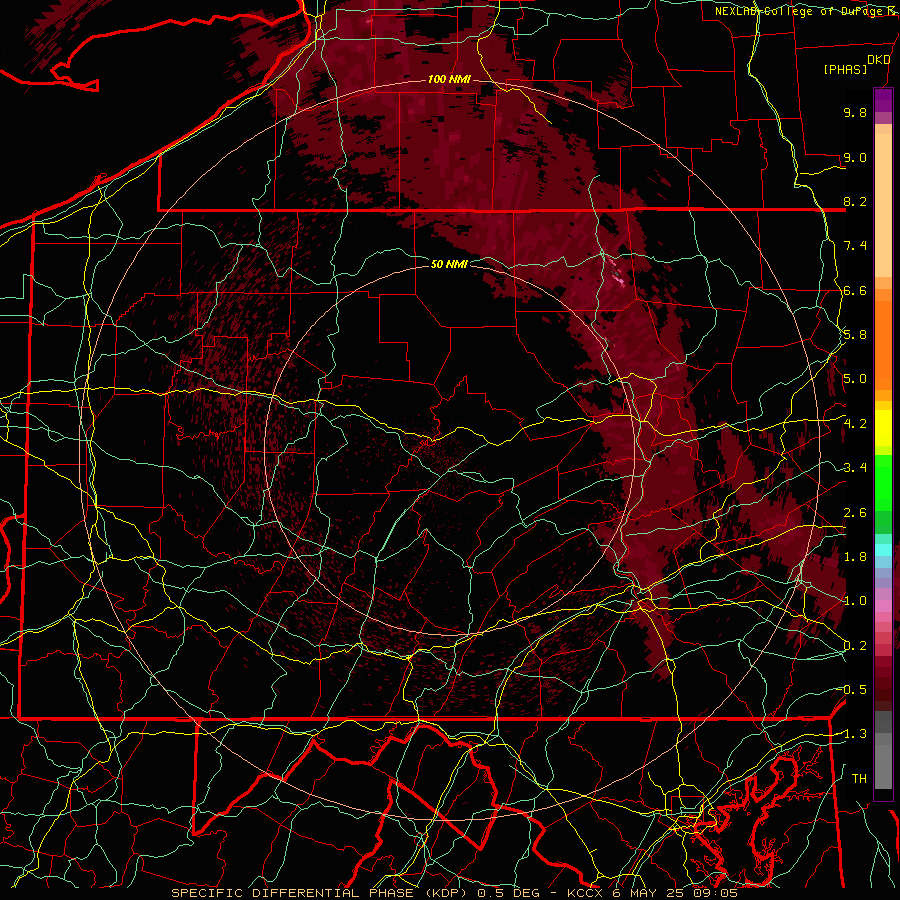
Task: Pick the purple swatch atop the color bar
Action: tap(883, 100)
